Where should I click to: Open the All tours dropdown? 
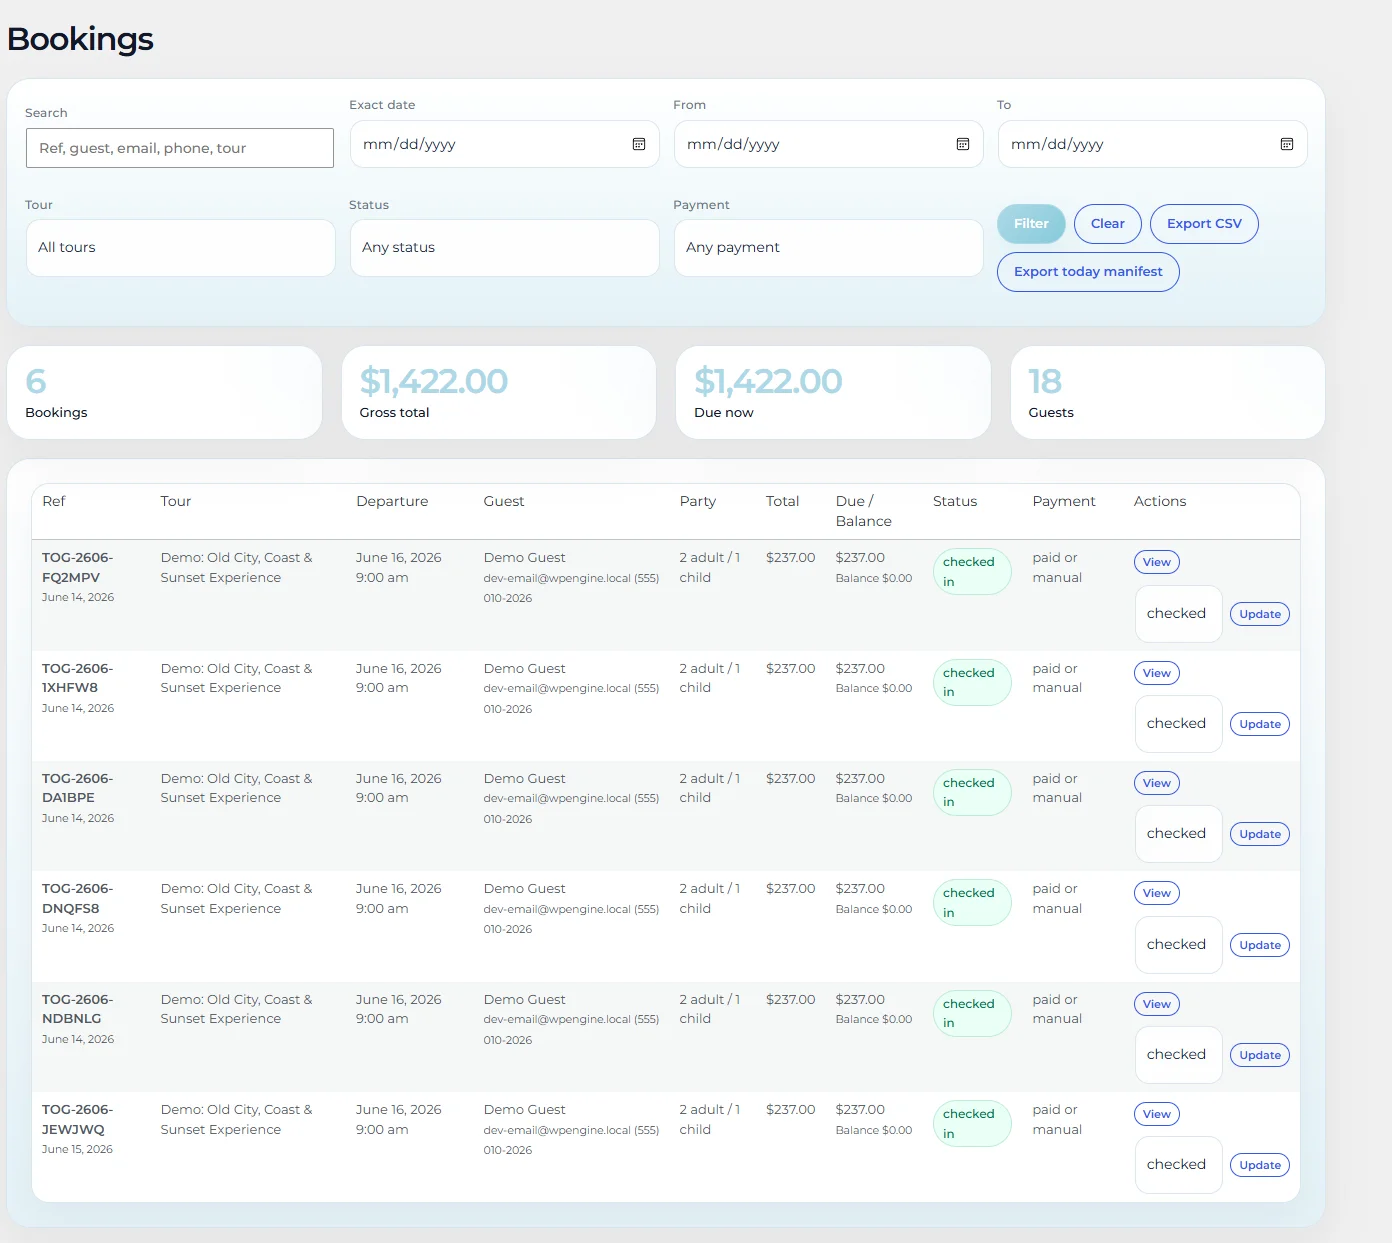(x=181, y=248)
